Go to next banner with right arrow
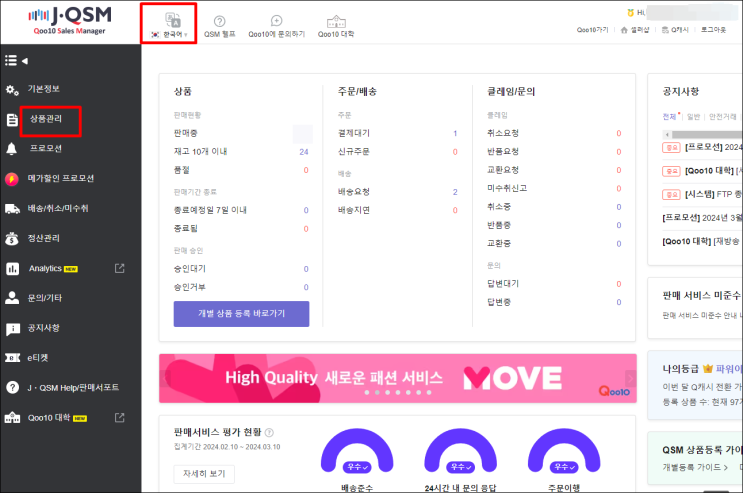The height and width of the screenshot is (493, 743). point(630,378)
